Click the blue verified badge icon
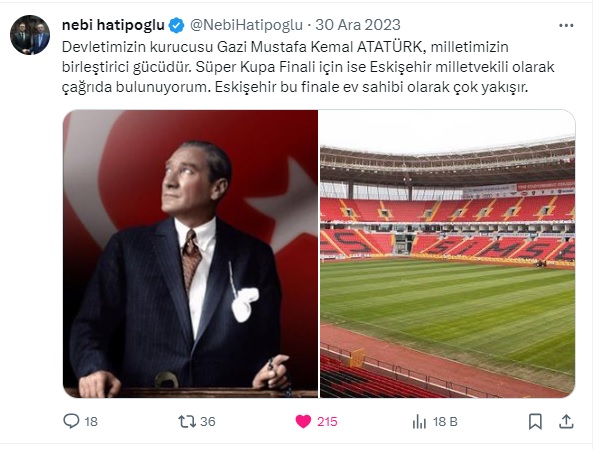Screen dimensions: 602x449 177,25
